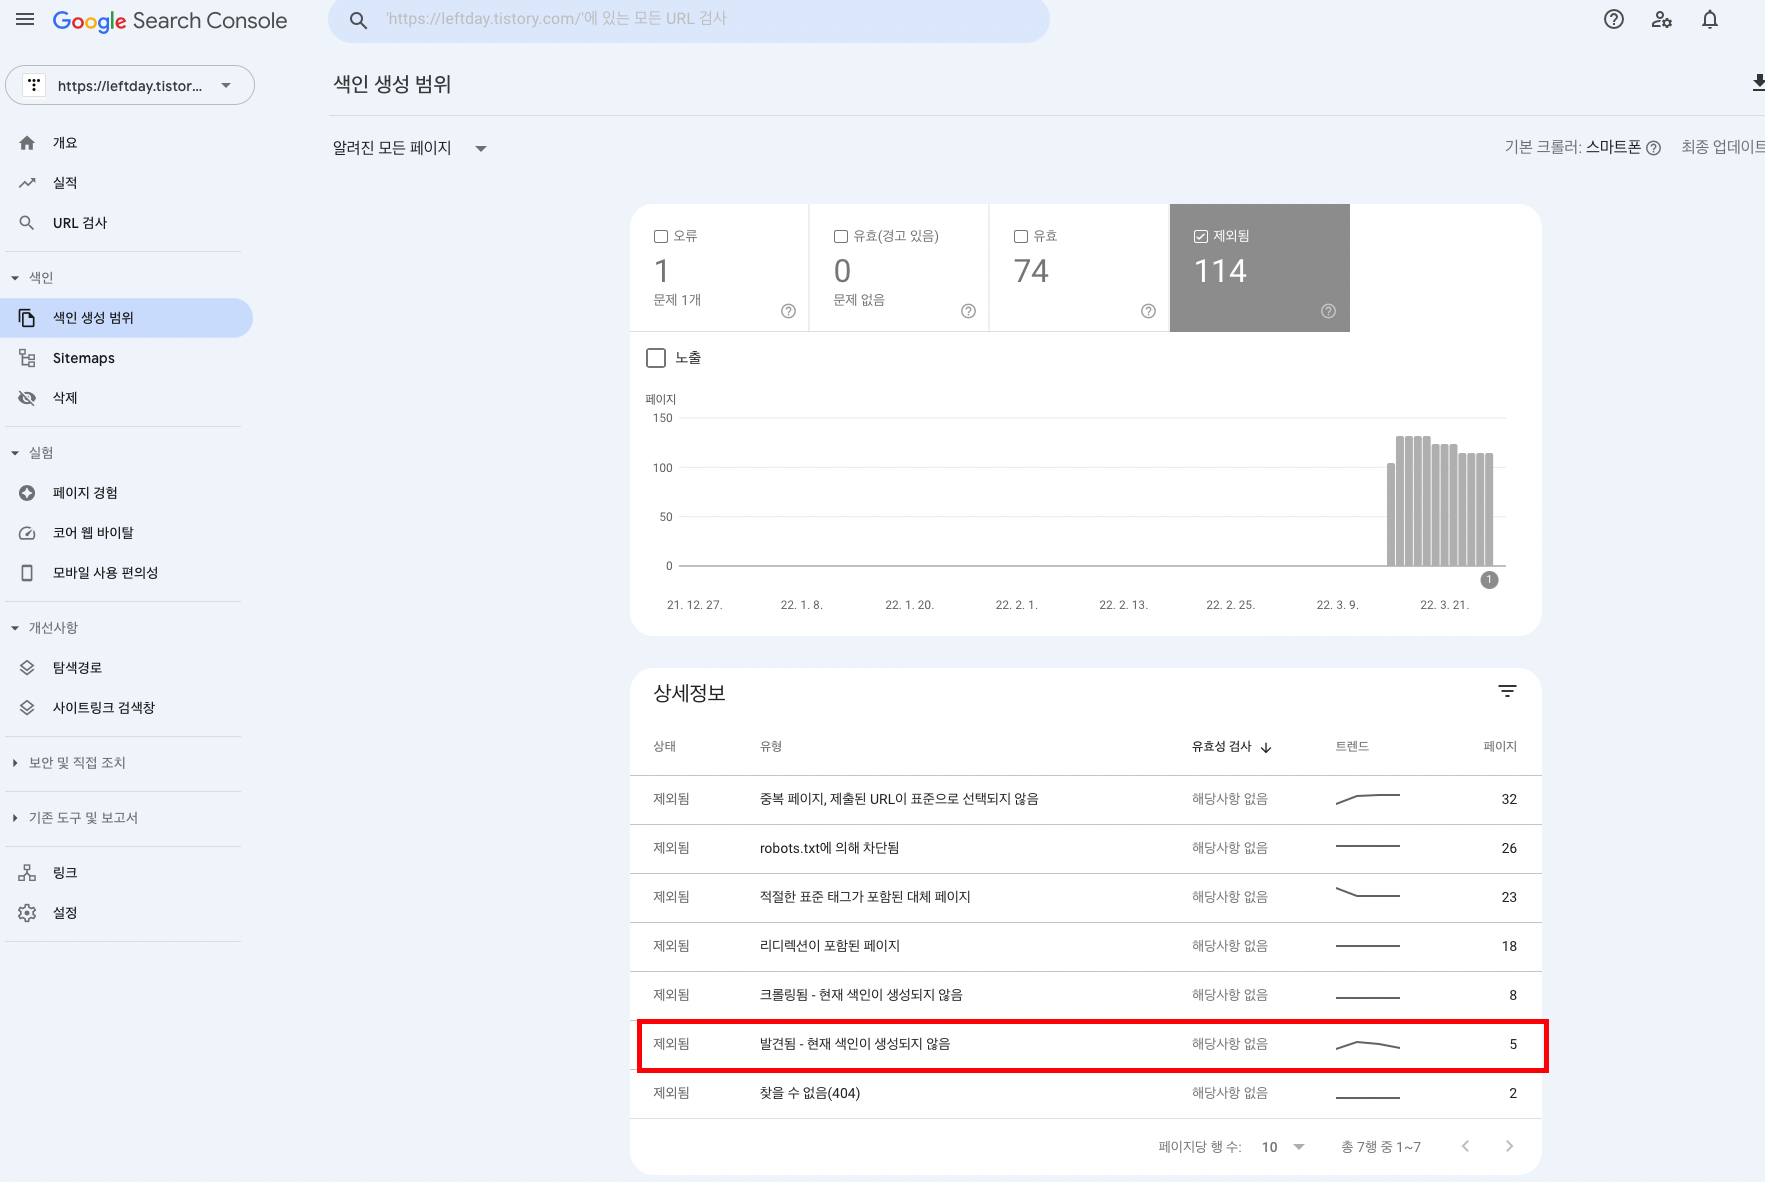Click the download export icon
The height and width of the screenshot is (1182, 1765).
click(1757, 83)
